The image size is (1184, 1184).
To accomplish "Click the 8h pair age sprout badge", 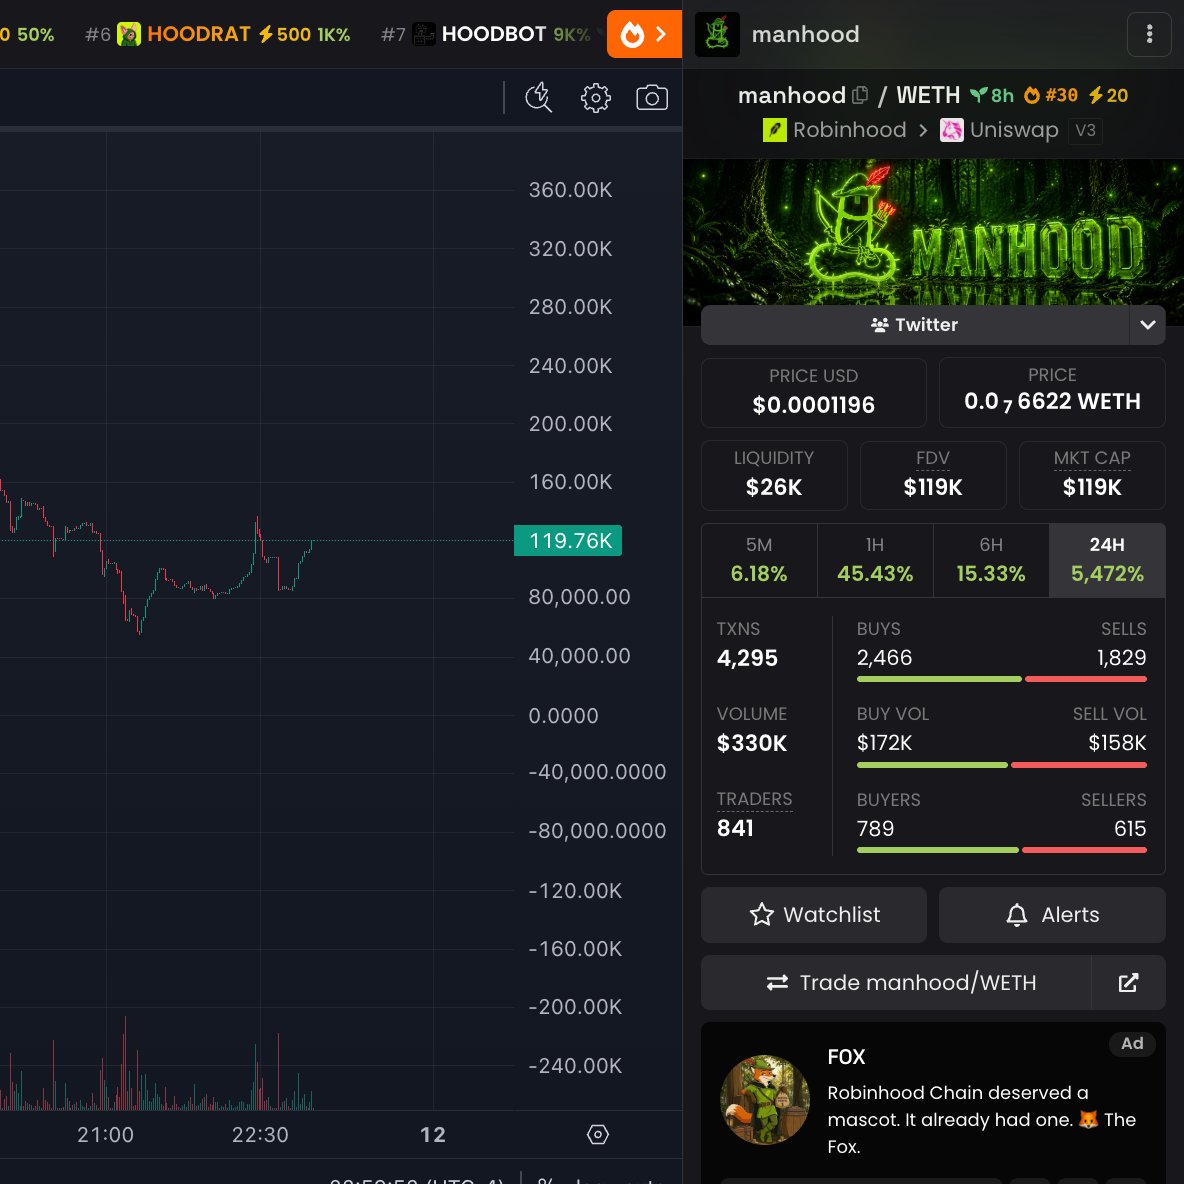I will point(991,95).
